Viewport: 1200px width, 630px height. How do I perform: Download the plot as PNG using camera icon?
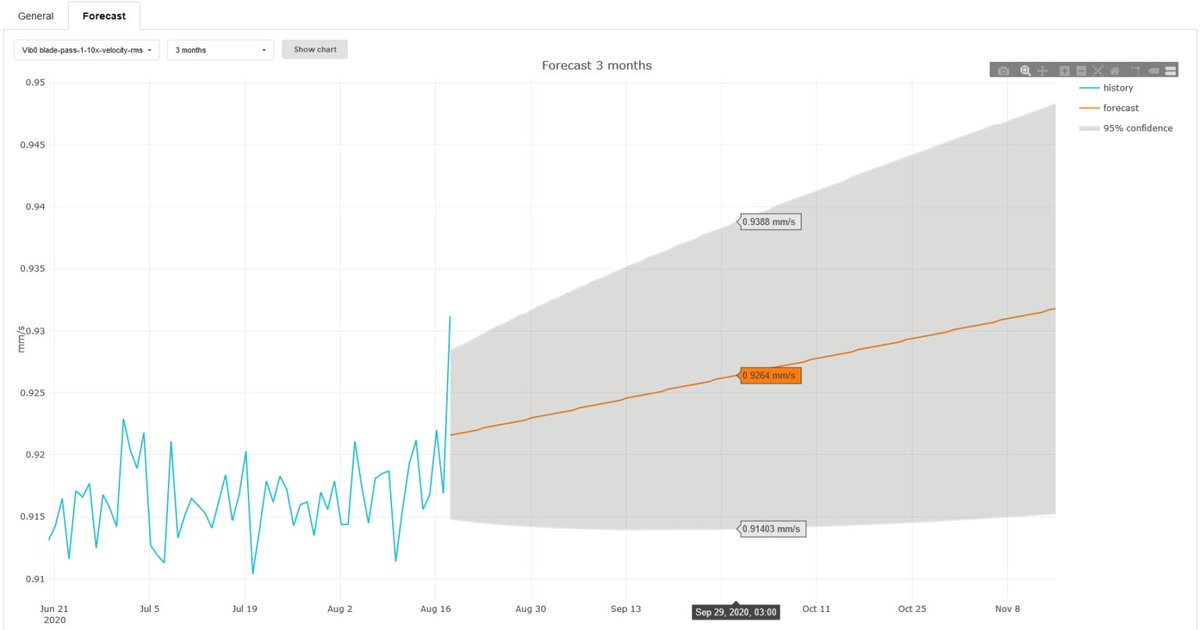[1003, 71]
